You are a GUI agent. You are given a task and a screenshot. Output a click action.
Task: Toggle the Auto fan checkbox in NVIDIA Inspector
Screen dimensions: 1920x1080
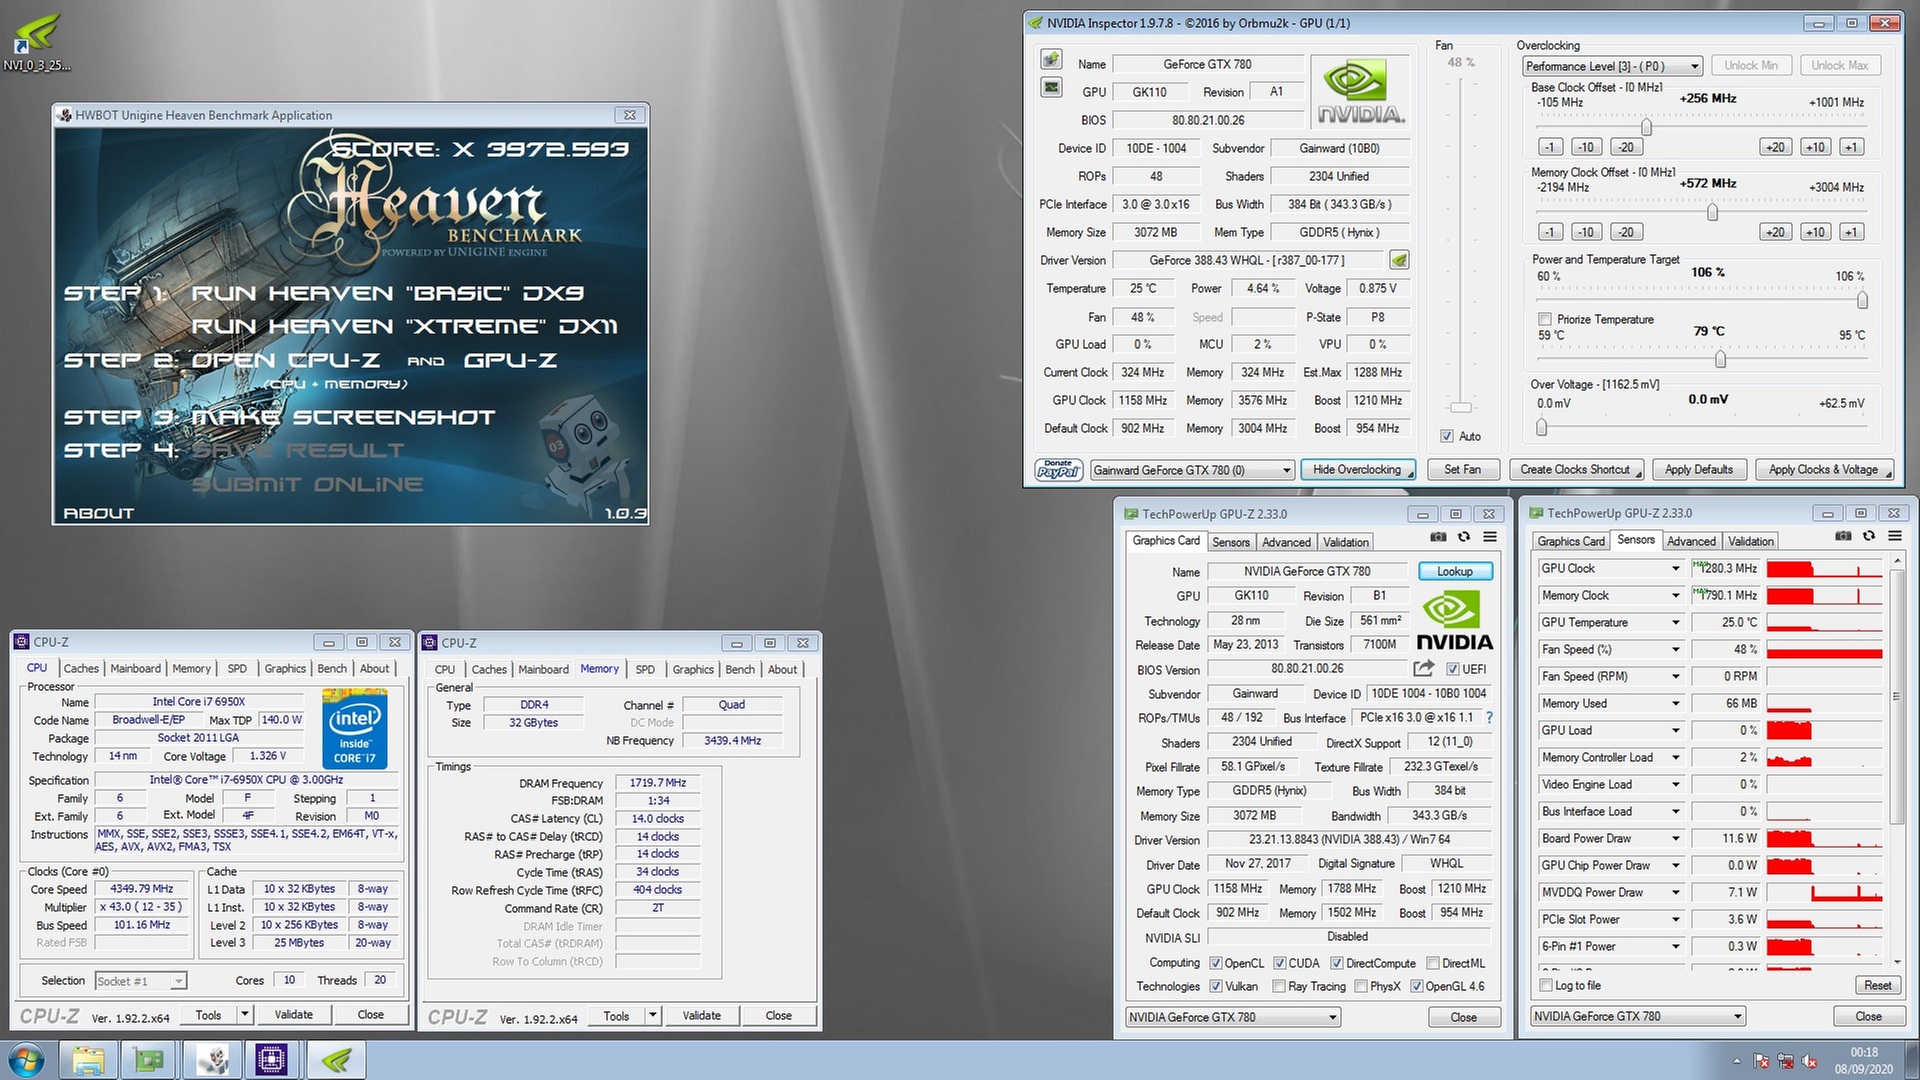(x=1446, y=436)
